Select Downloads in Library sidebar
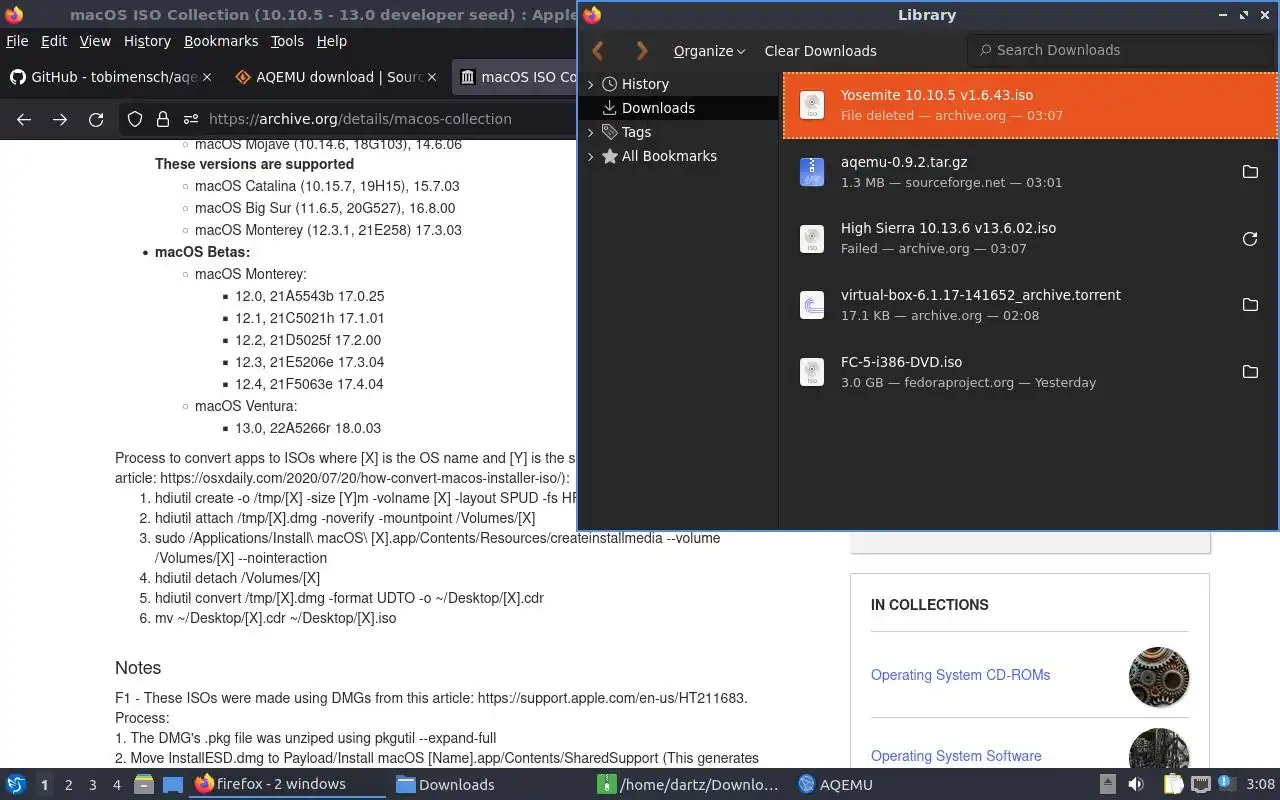Viewport: 1280px width, 800px height. (x=658, y=108)
